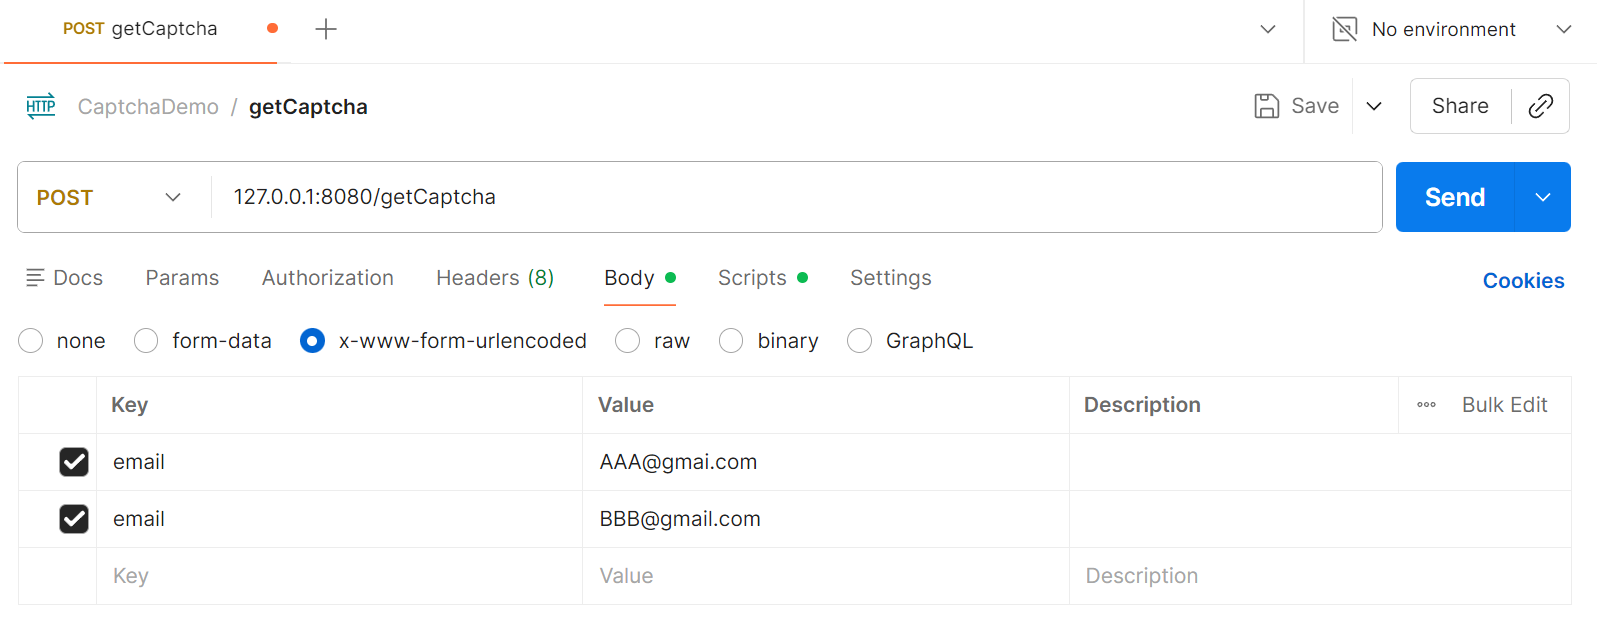This screenshot has width=1597, height=626.
Task: Open the Scripts tab
Action: (x=752, y=278)
